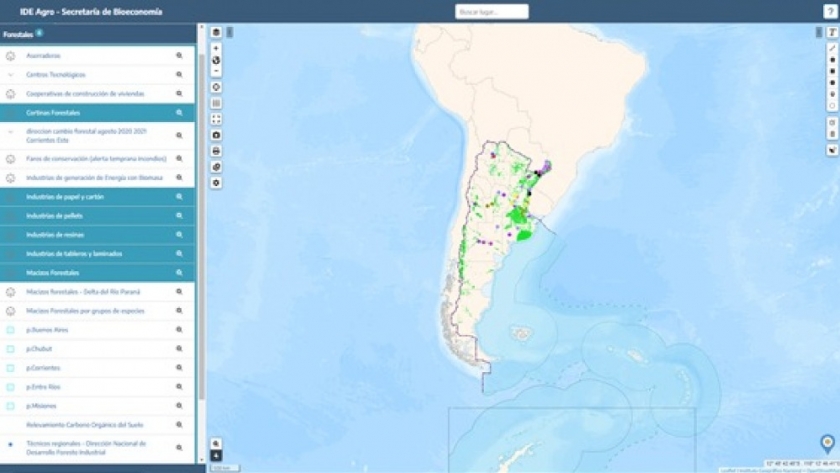Zoom to Aserraderos layer extent
840x473 pixels.
click(x=179, y=56)
